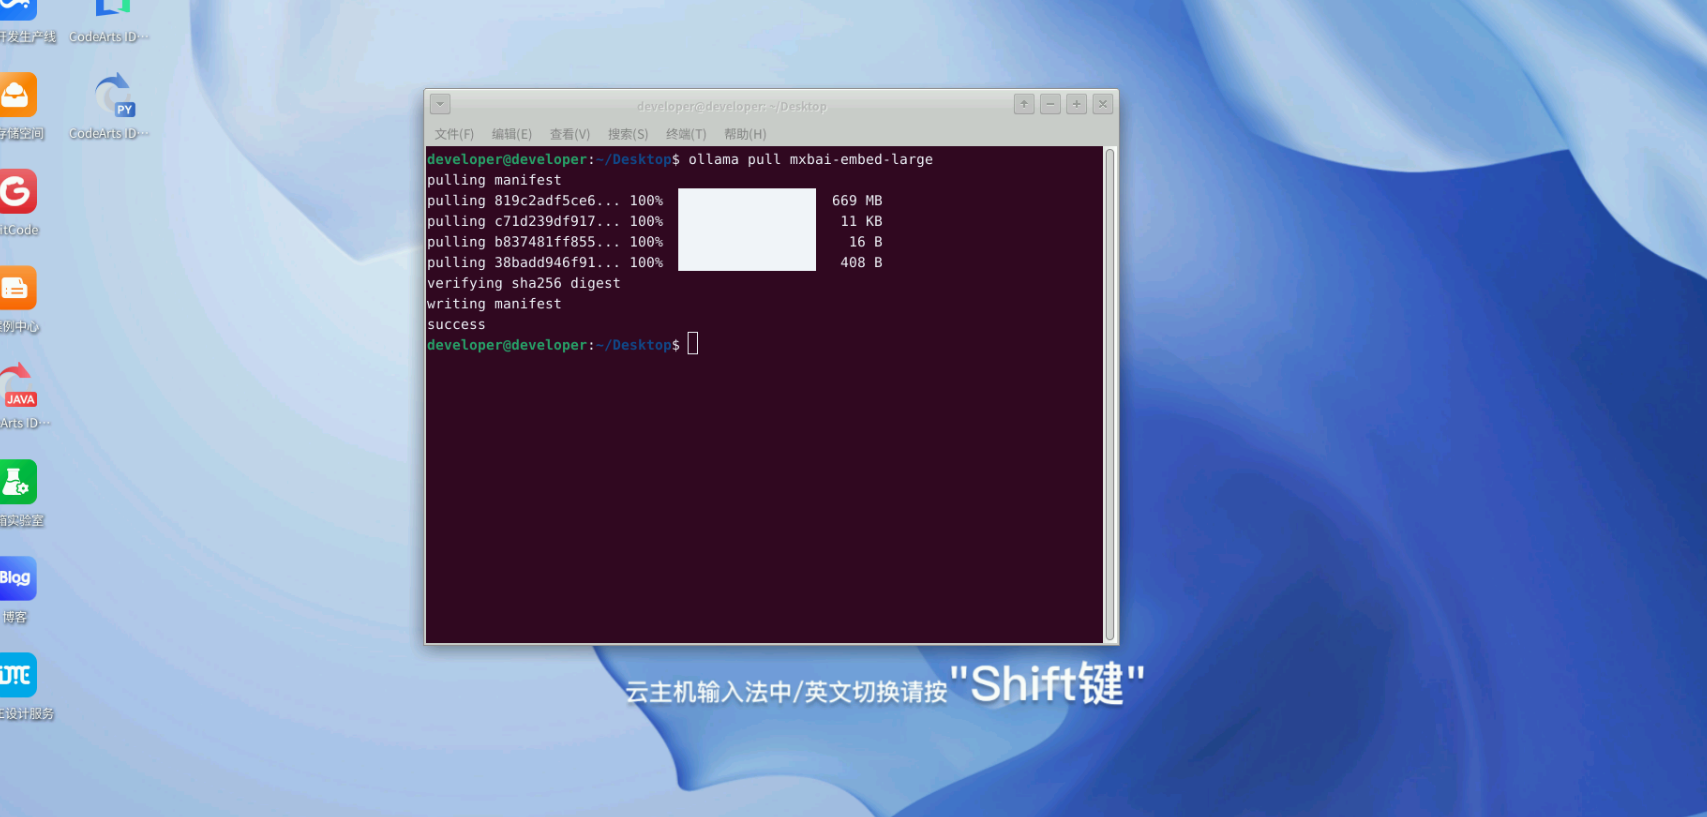The width and height of the screenshot is (1707, 817).
Task: Open the 编辑(E) menu
Action: (511, 134)
